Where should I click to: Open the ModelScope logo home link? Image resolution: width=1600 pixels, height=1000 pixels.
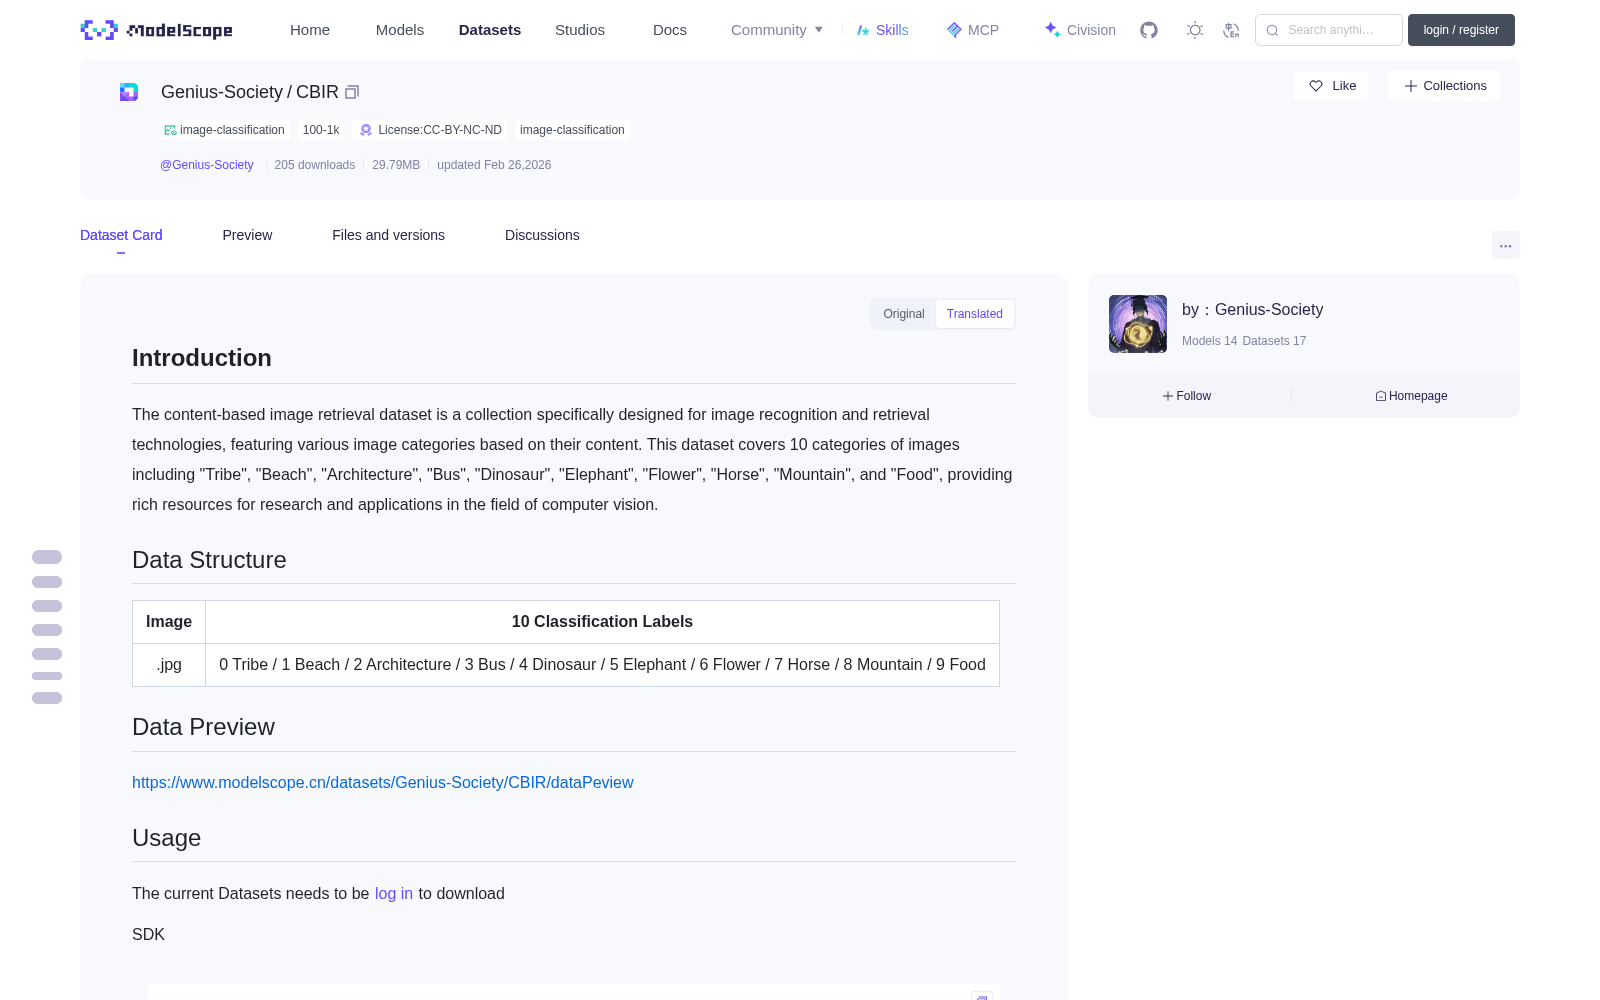point(157,30)
